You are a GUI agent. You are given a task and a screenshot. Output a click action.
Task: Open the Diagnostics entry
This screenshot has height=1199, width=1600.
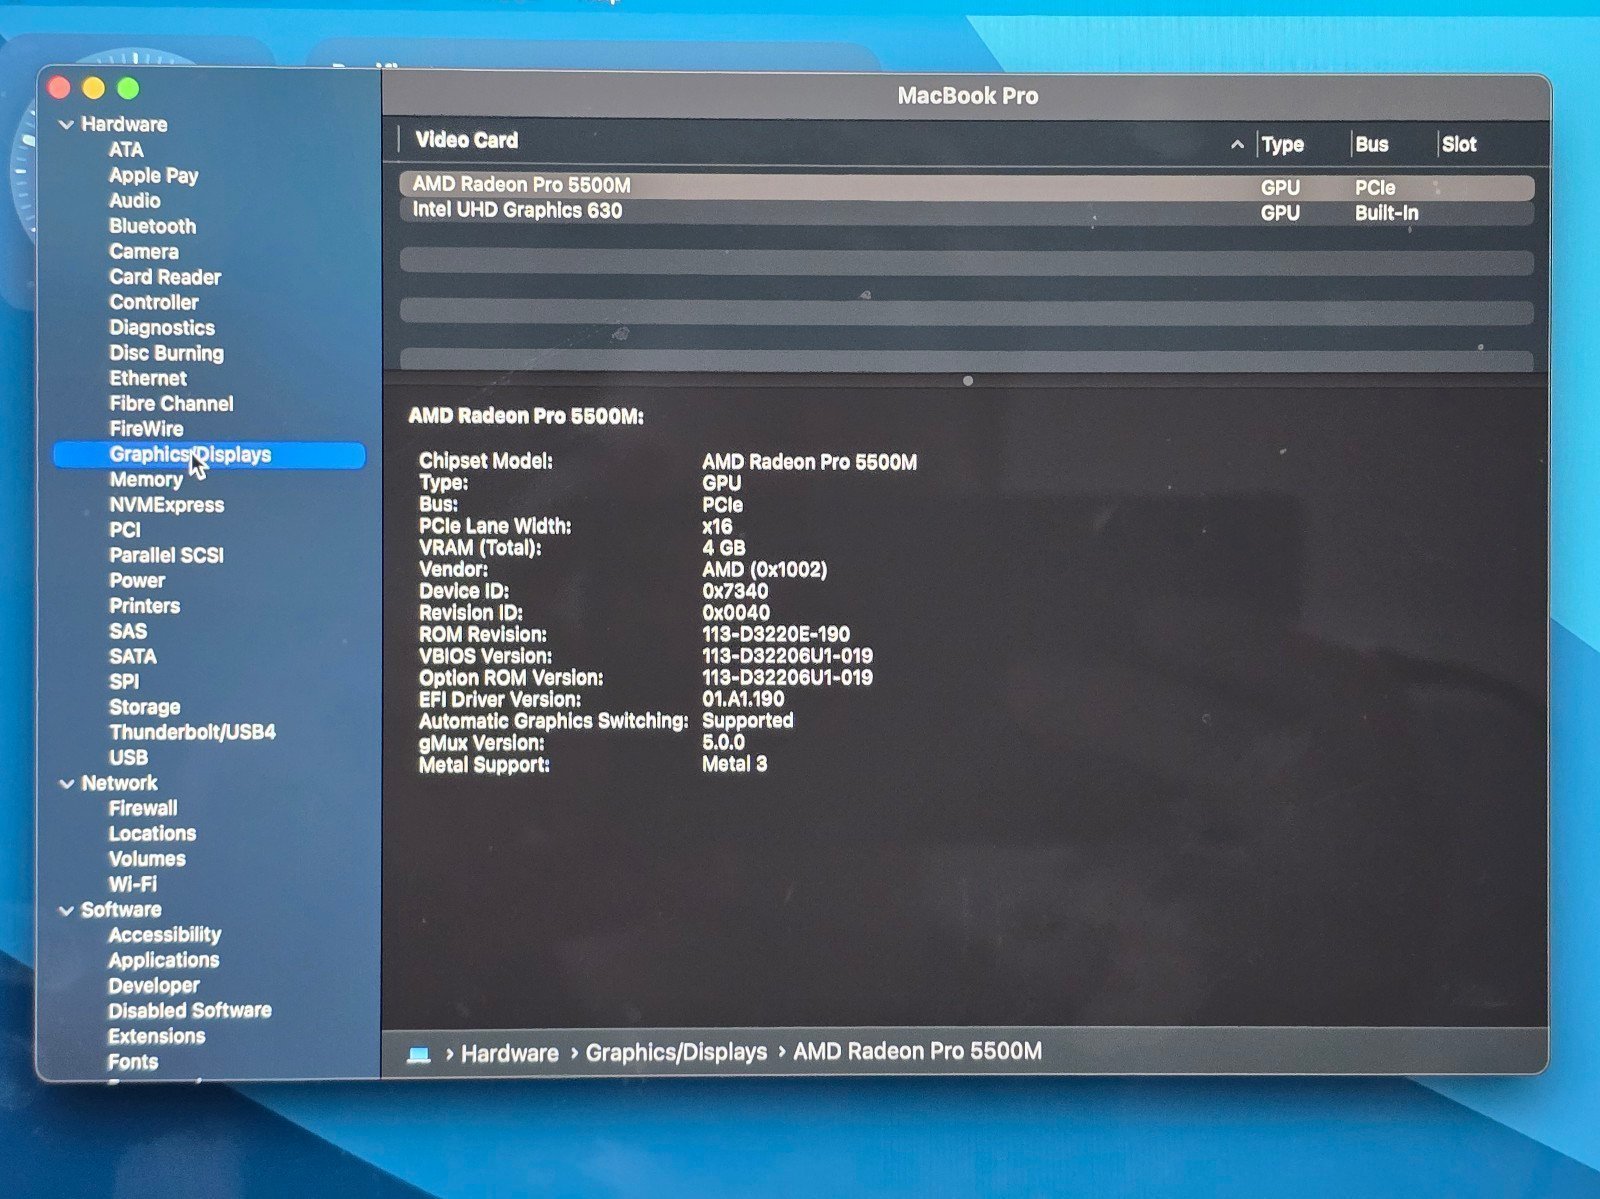pos(162,328)
